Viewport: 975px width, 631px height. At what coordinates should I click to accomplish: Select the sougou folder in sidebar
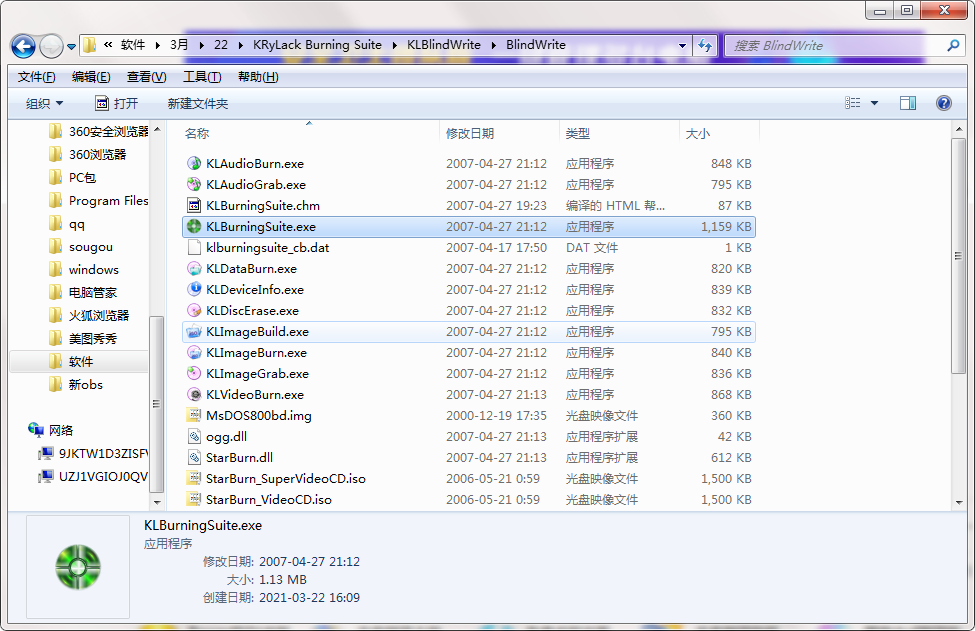pos(81,246)
